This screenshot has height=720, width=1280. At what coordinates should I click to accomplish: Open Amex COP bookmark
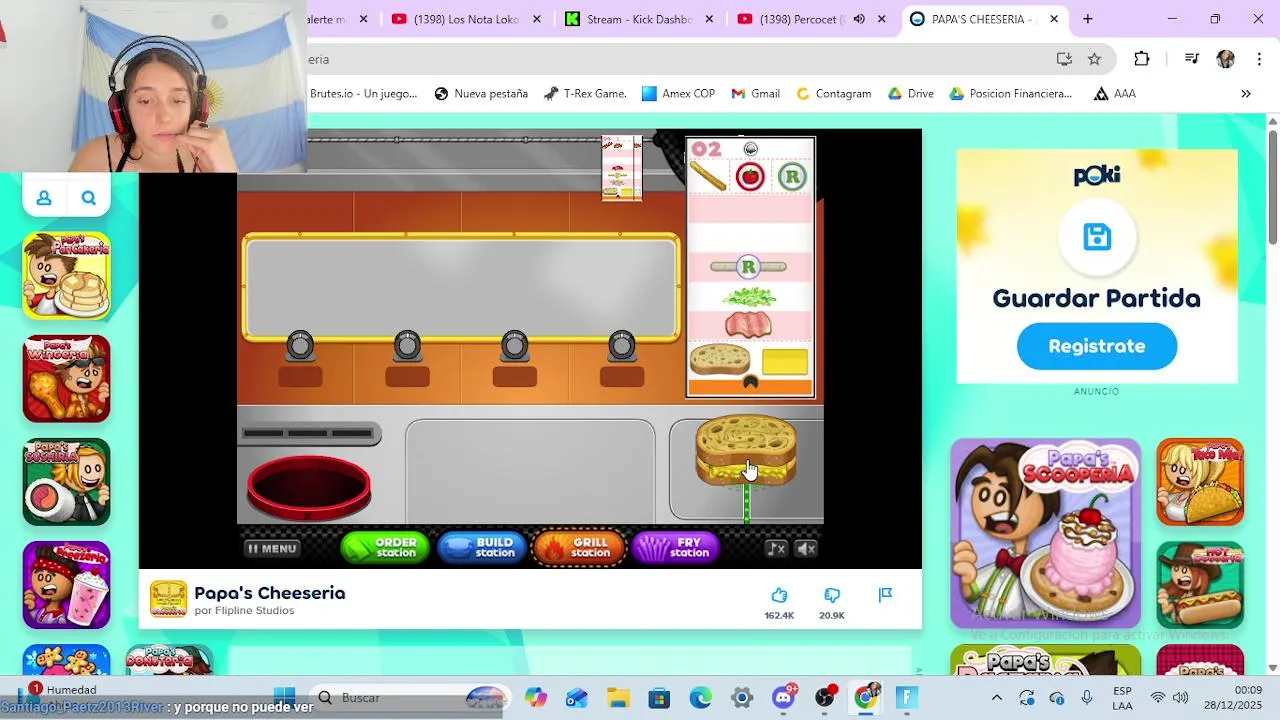click(678, 94)
